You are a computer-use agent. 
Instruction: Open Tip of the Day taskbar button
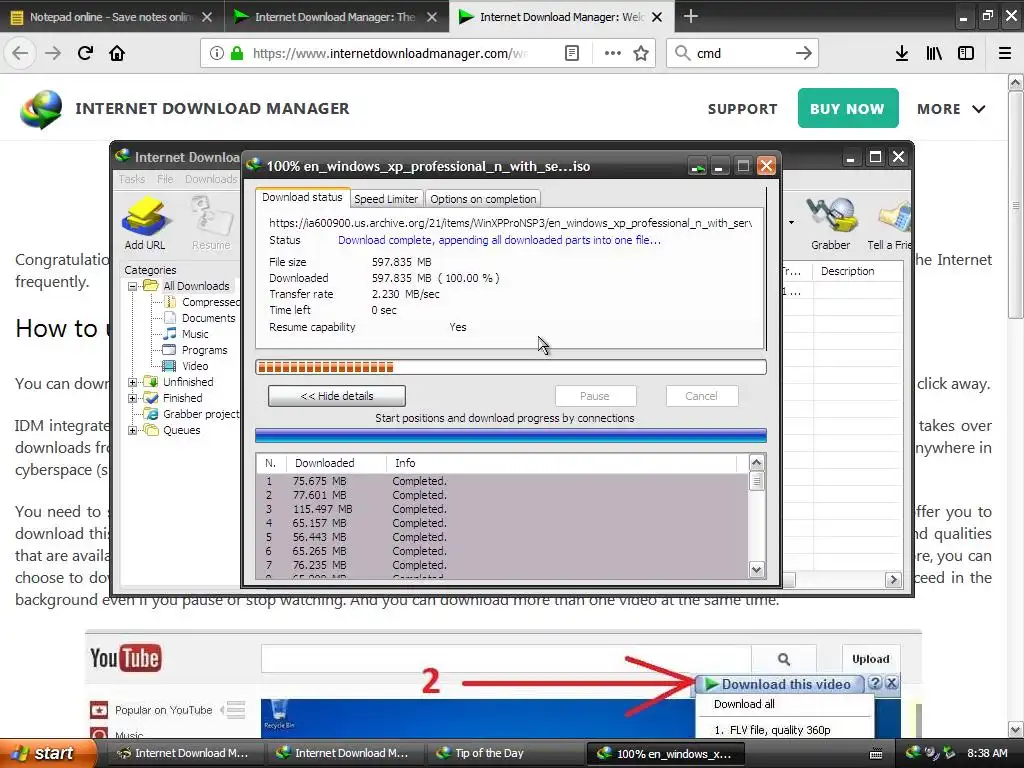coord(505,753)
